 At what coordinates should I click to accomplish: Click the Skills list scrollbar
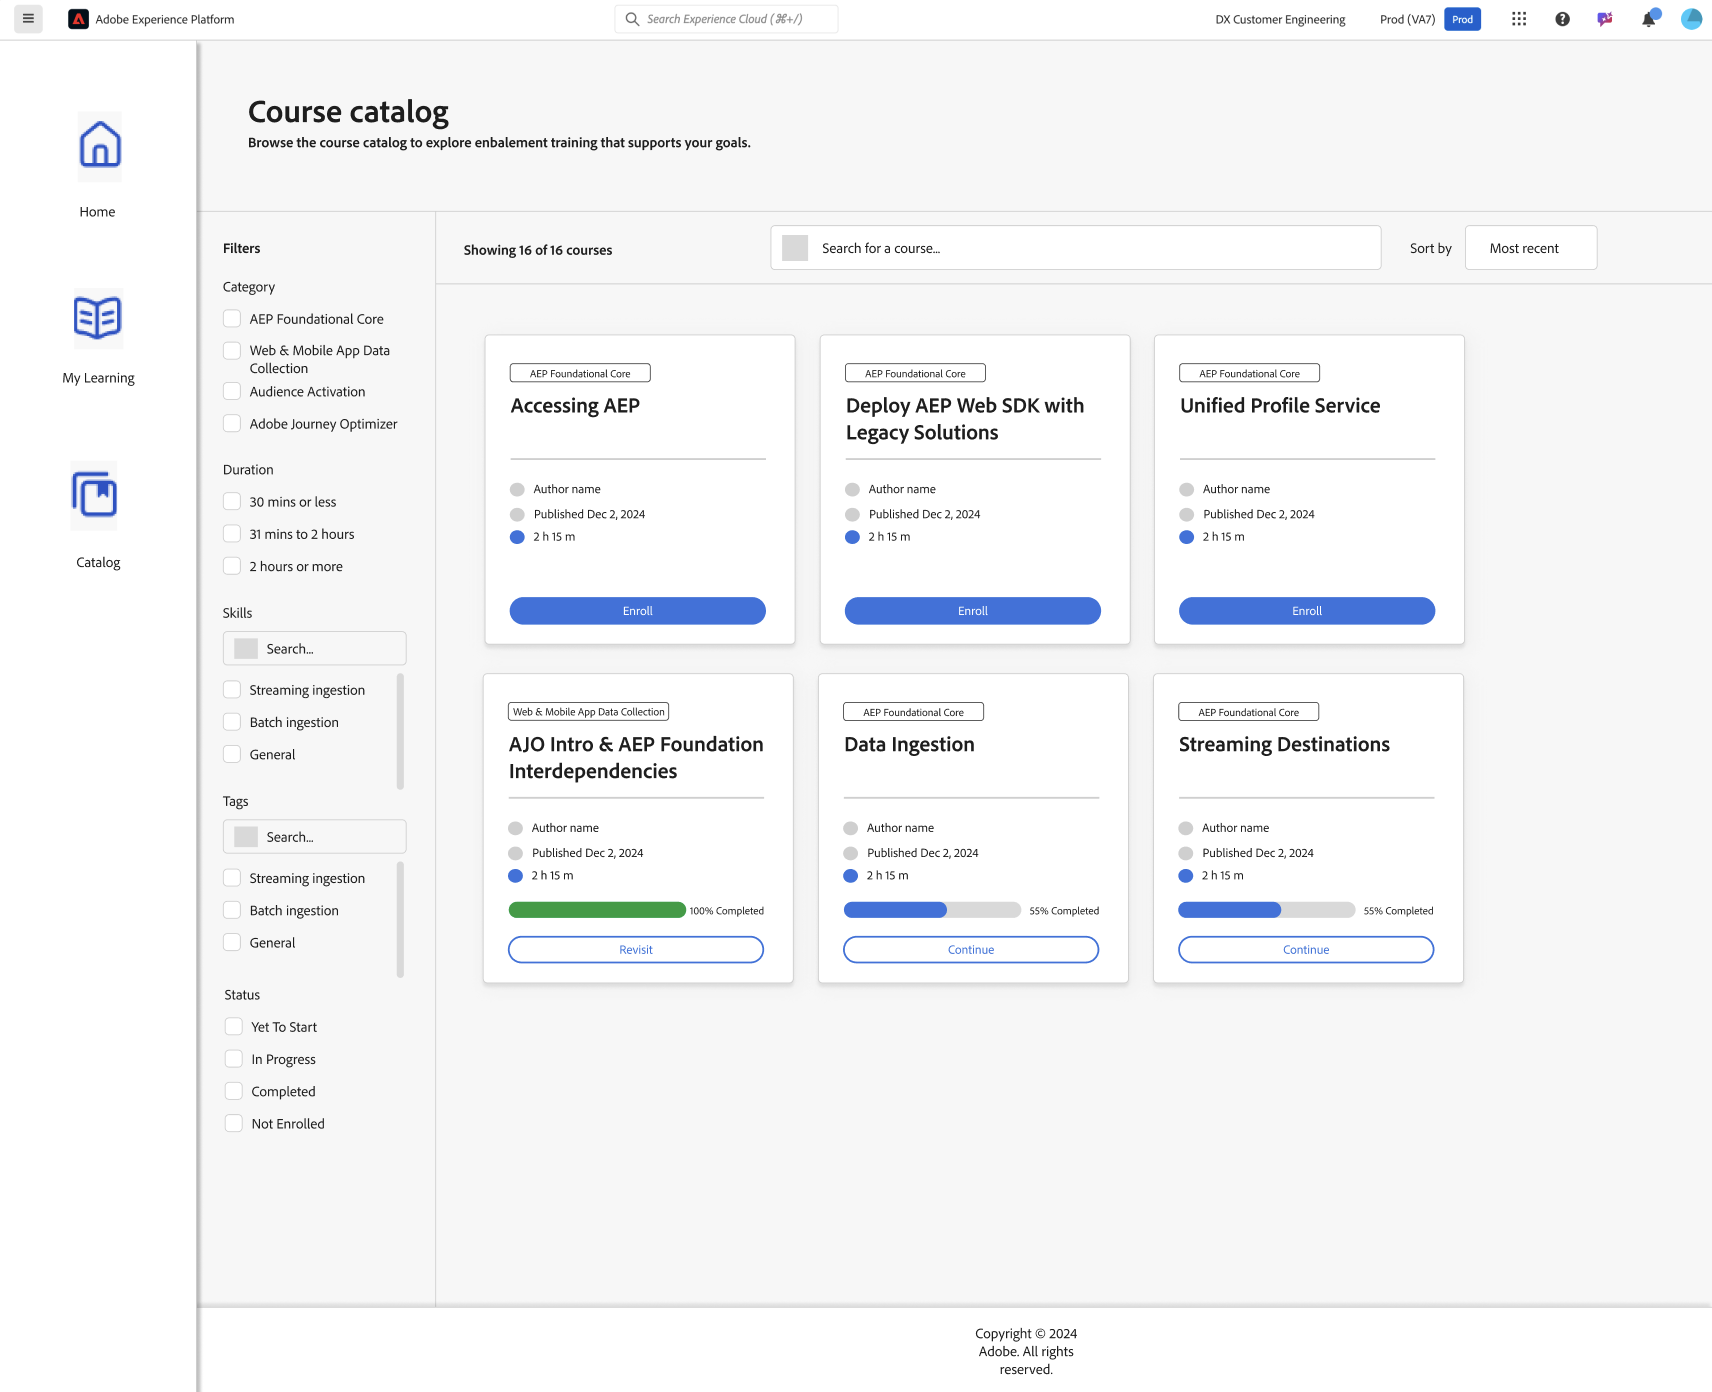[x=400, y=731]
